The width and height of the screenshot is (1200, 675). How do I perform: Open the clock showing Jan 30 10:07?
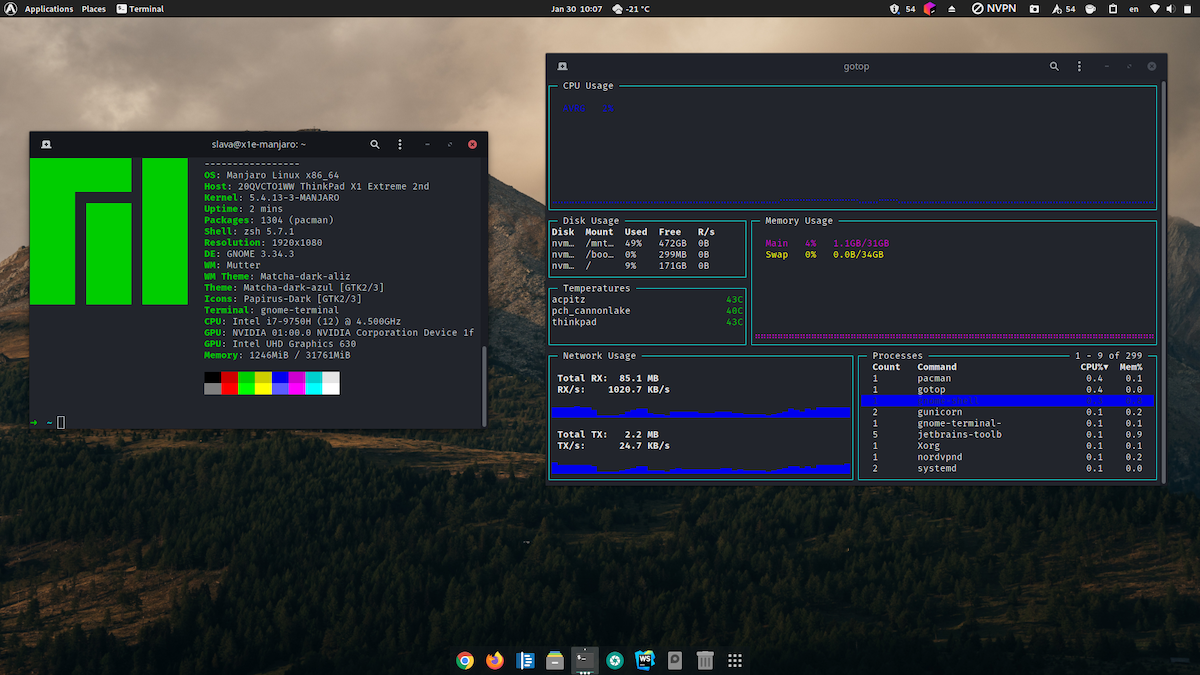pos(577,9)
